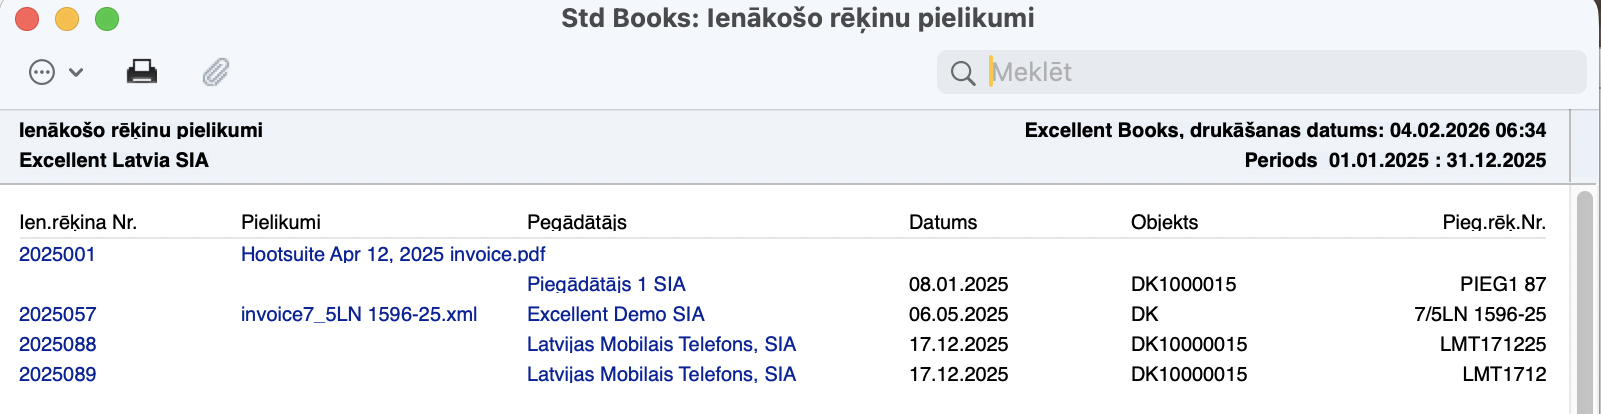The image size is (1601, 414).
Task: Close the window with red button
Action: tap(27, 19)
